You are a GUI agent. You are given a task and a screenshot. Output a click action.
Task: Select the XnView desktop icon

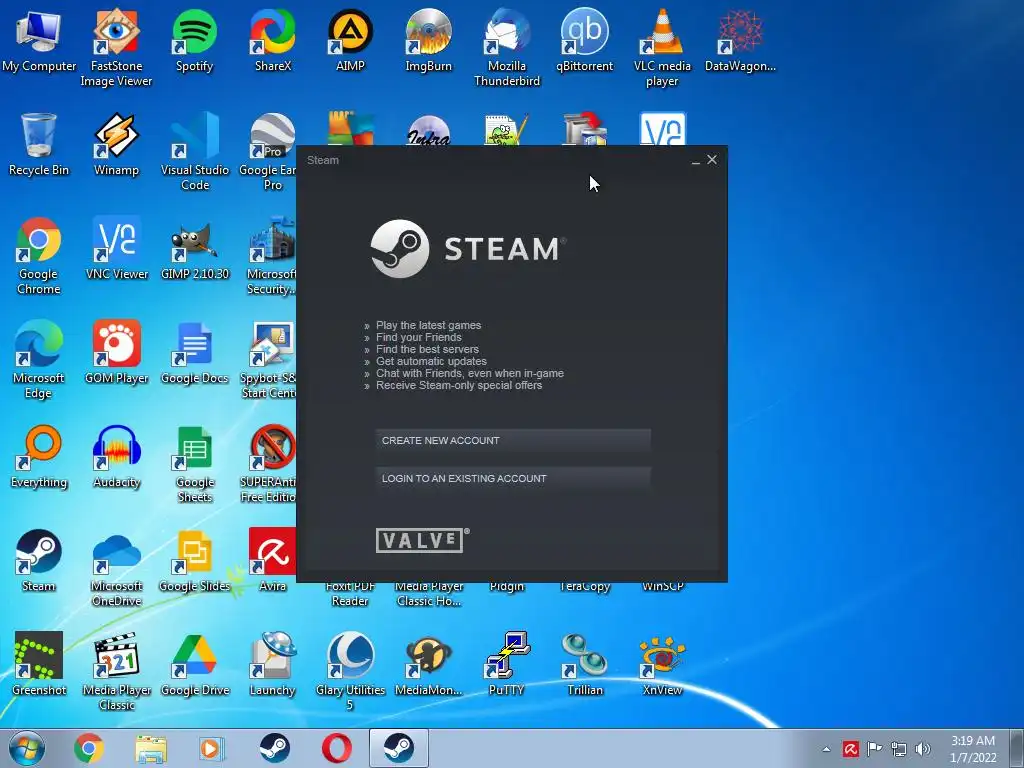tap(662, 664)
